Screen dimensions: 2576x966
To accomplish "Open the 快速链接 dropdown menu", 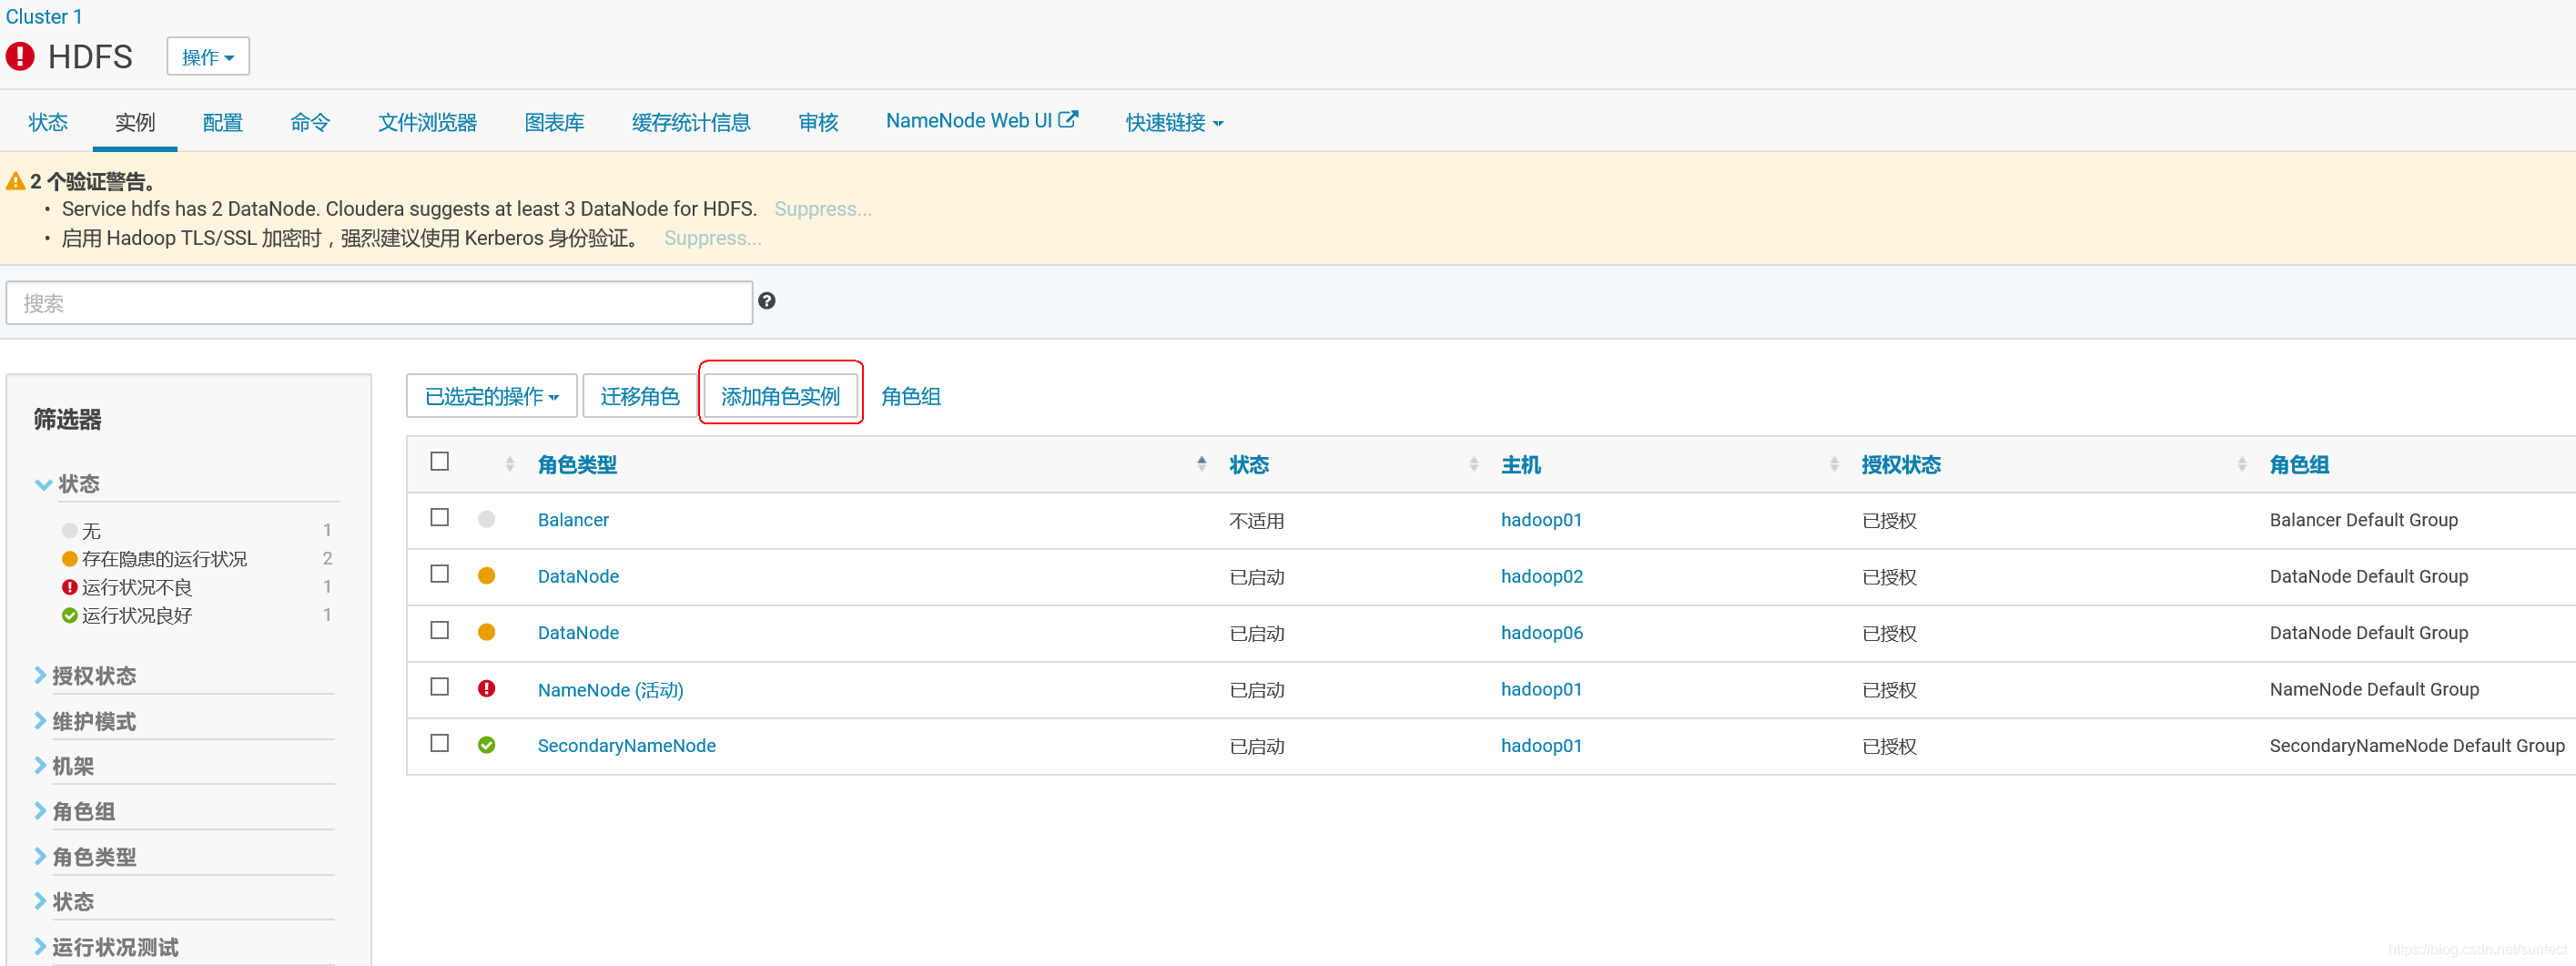I will pos(1174,122).
